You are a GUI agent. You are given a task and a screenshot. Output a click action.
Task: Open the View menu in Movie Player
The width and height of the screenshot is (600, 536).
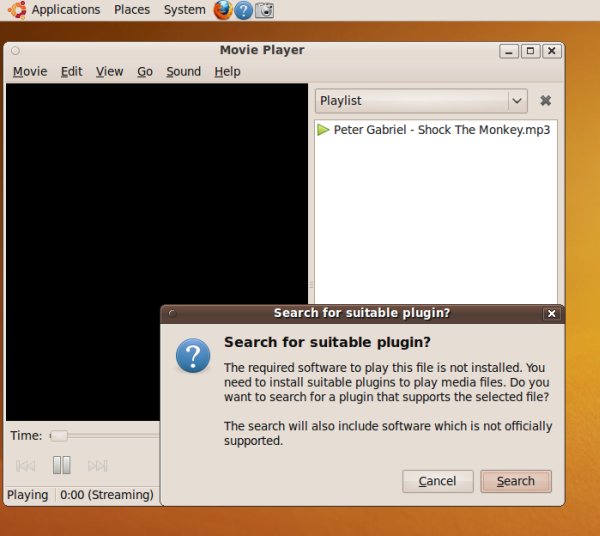point(109,72)
